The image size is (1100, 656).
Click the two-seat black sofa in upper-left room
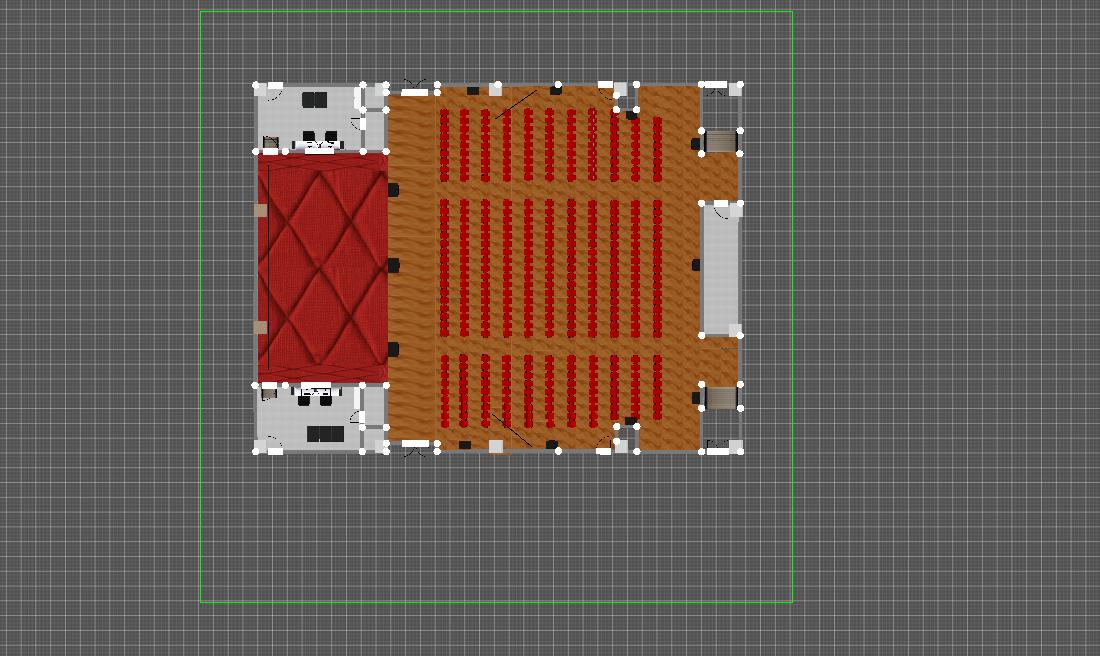314,100
